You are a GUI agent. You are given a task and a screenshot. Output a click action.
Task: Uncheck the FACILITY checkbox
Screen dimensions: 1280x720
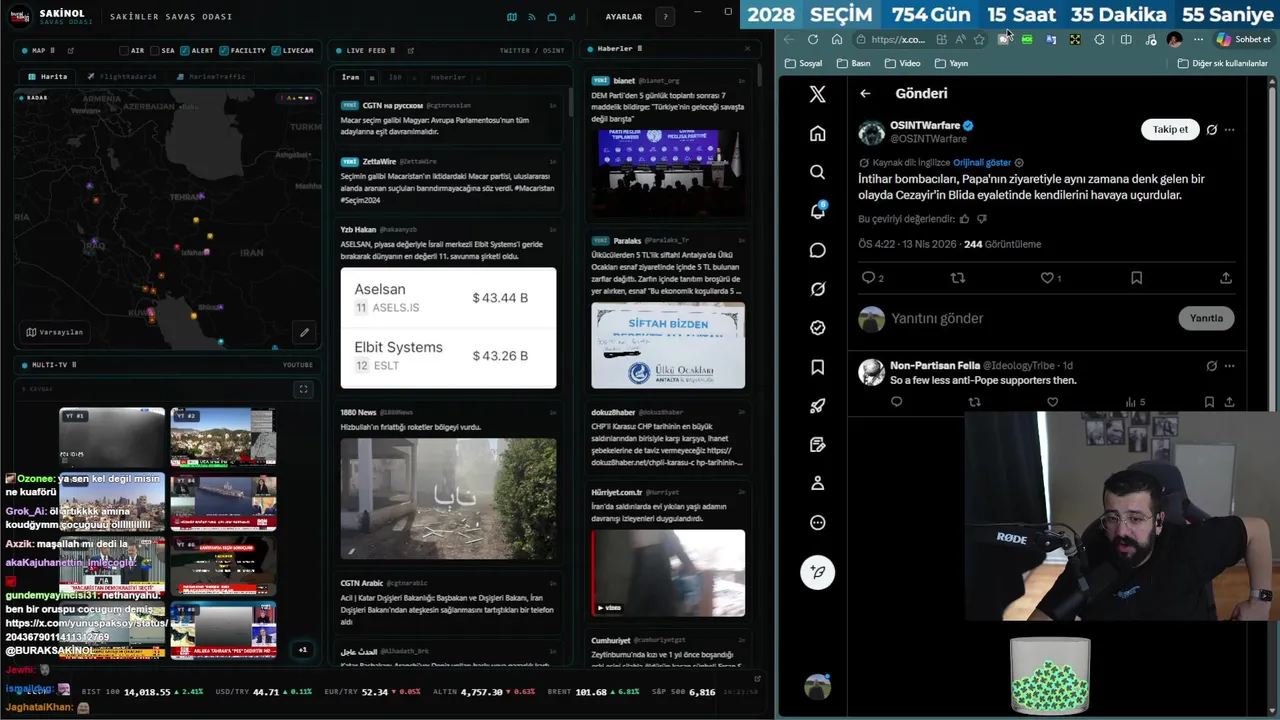[223, 50]
